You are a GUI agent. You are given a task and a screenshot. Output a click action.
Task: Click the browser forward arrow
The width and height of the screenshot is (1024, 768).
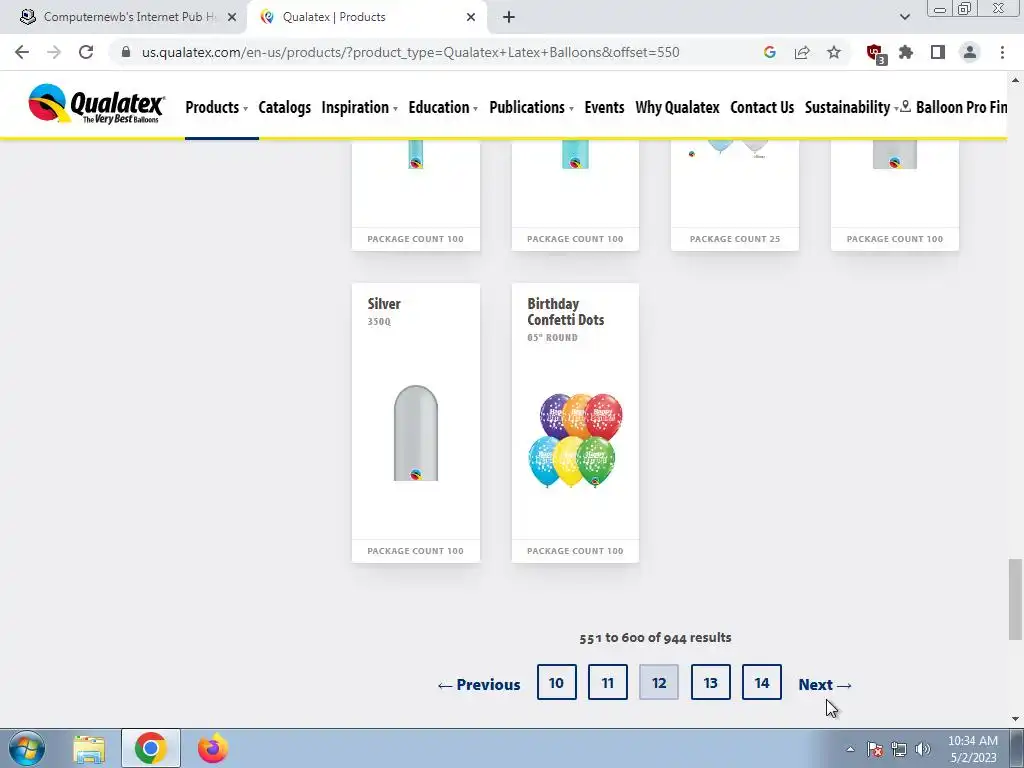click(x=54, y=52)
